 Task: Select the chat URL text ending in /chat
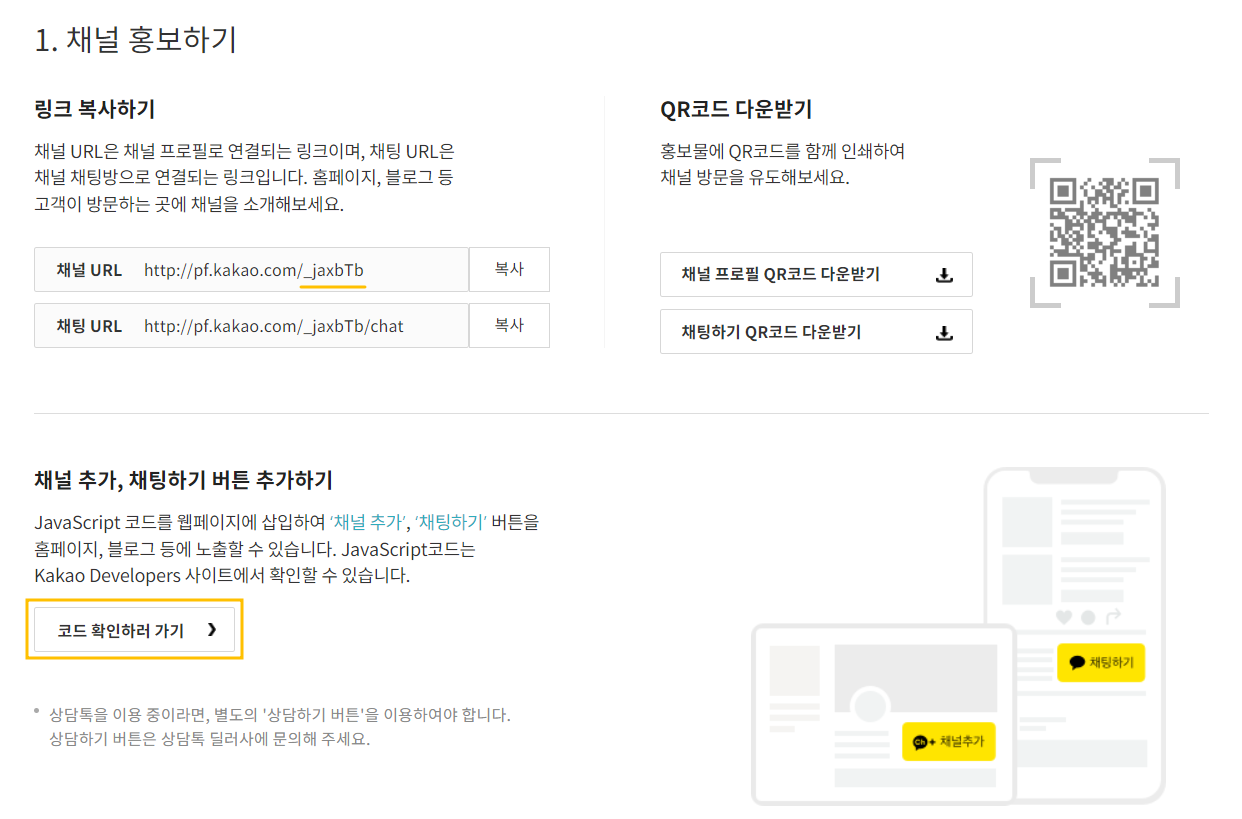(x=274, y=326)
